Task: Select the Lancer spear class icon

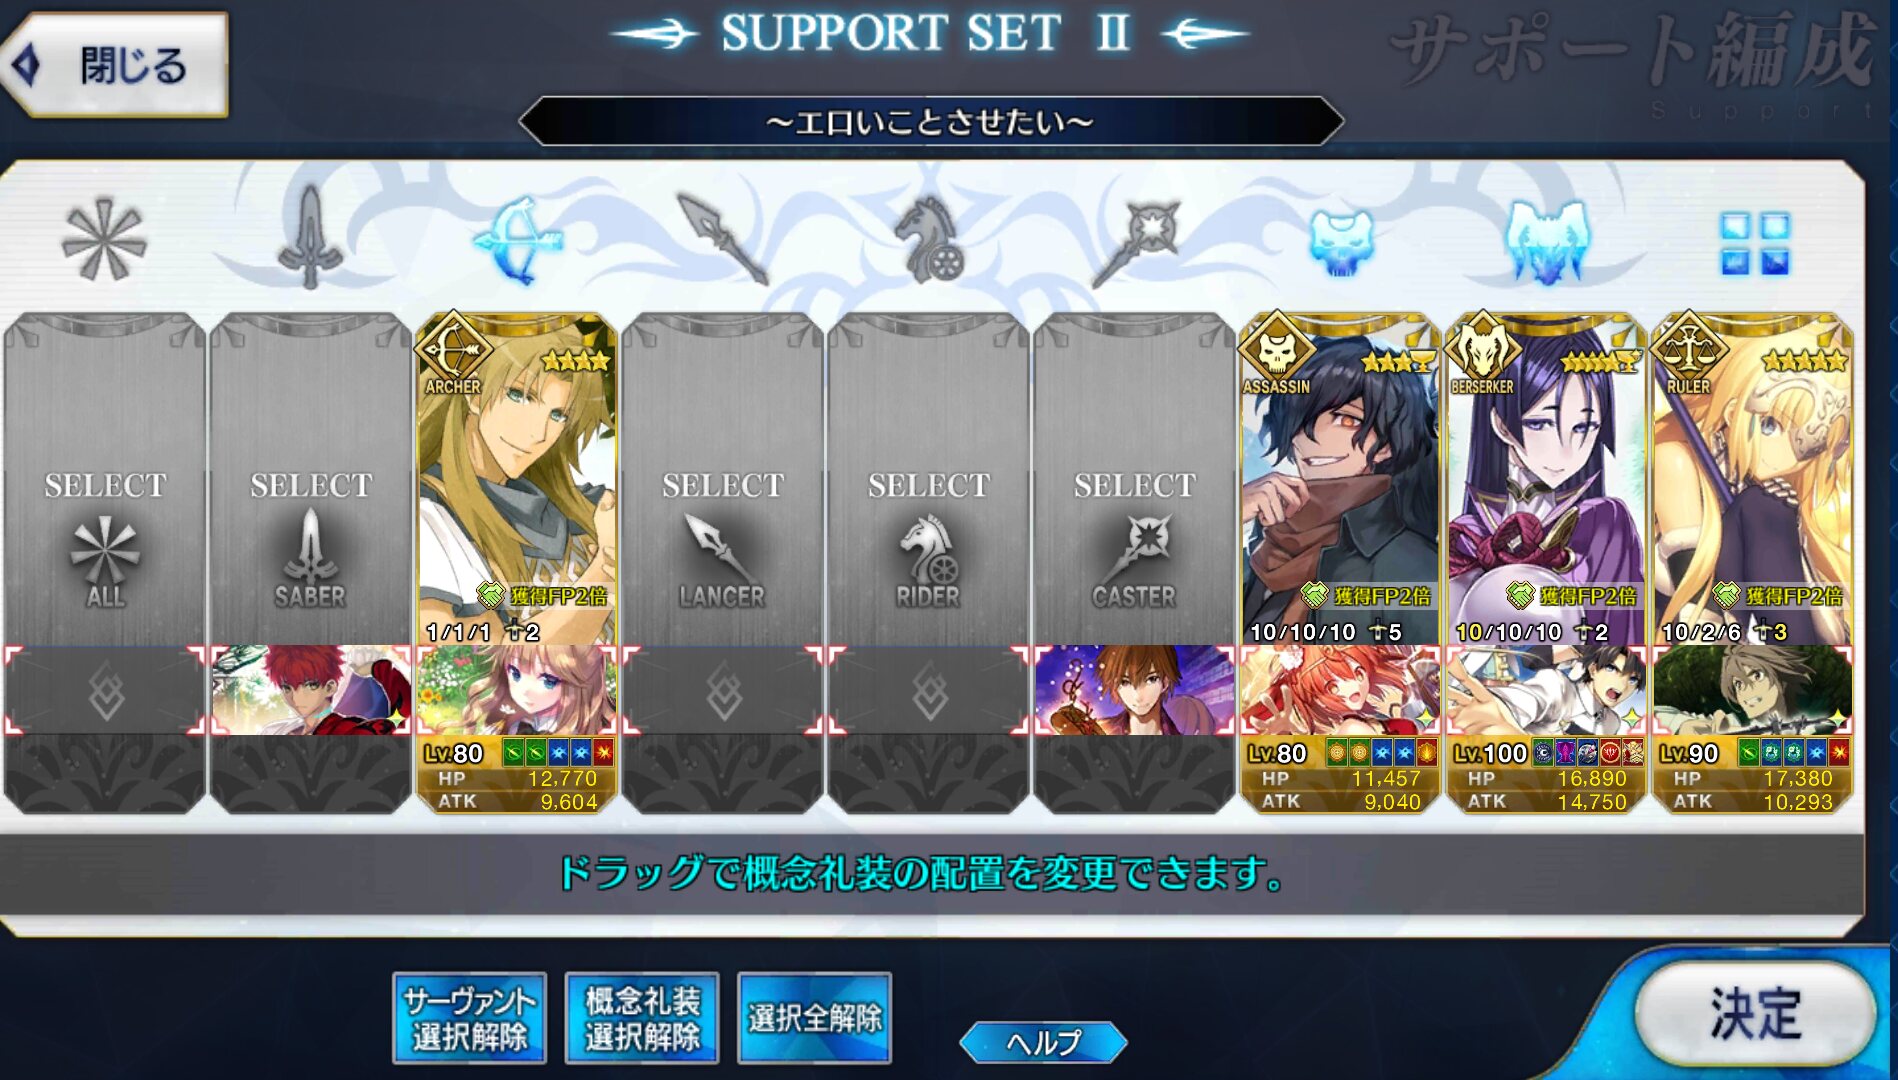Action: [x=723, y=239]
